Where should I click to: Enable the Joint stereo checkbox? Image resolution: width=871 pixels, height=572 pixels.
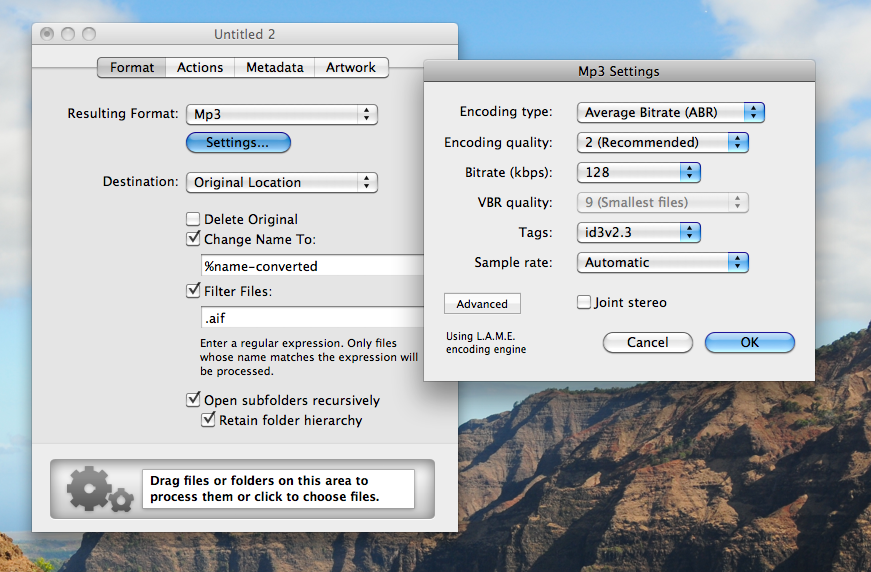(x=584, y=303)
